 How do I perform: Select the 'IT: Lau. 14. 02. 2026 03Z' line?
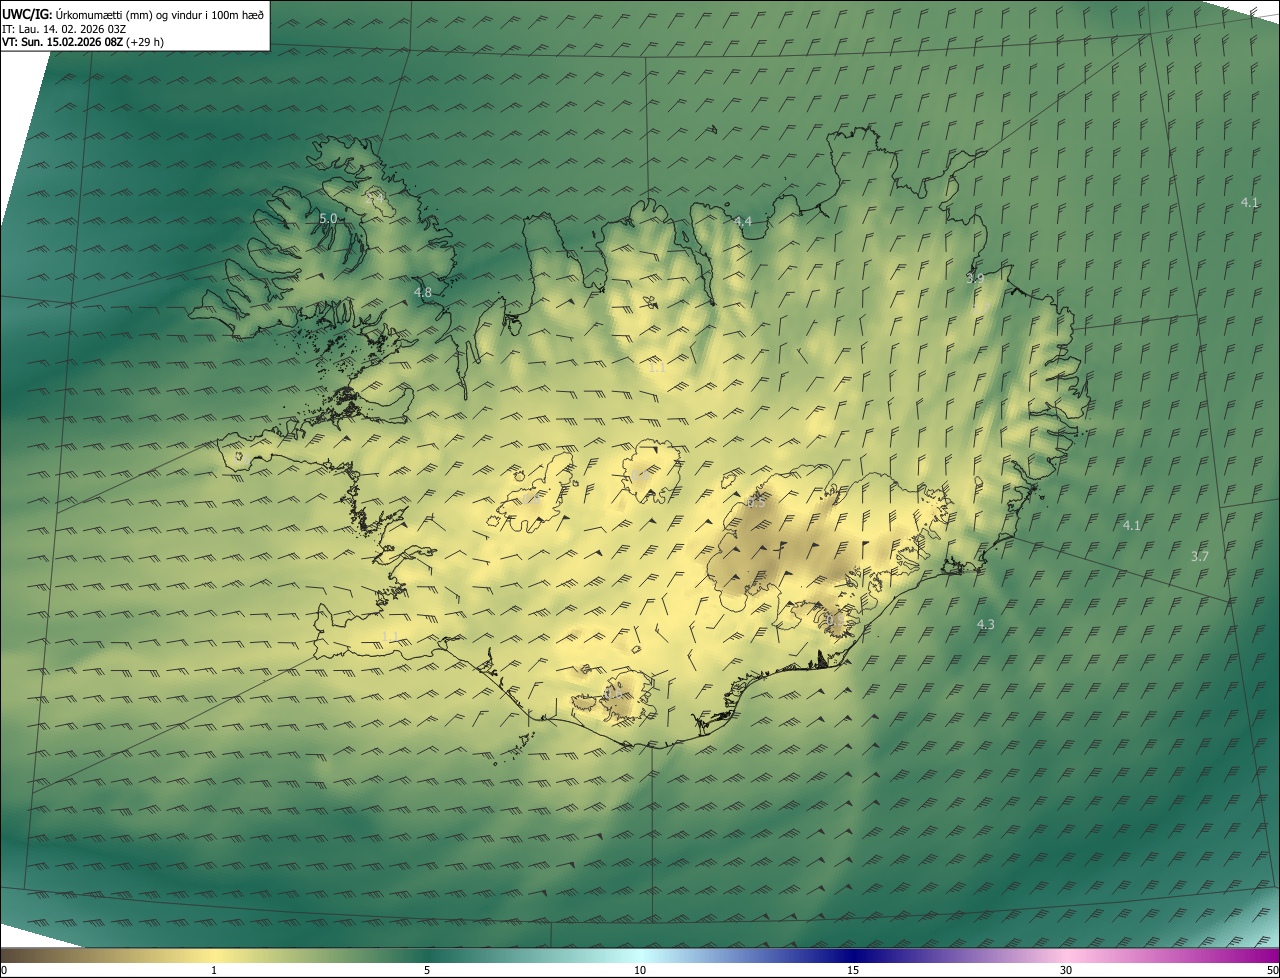pyautogui.click(x=63, y=29)
